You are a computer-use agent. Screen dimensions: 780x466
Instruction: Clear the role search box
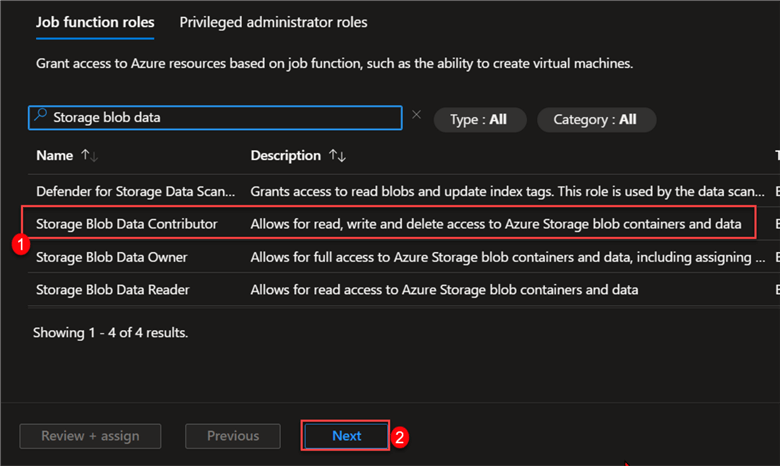coord(417,116)
